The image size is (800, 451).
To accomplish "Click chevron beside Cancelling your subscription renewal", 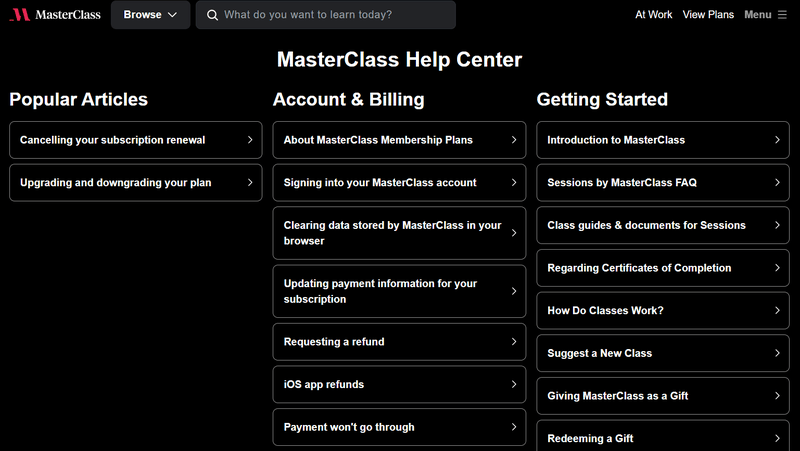I will (x=250, y=140).
